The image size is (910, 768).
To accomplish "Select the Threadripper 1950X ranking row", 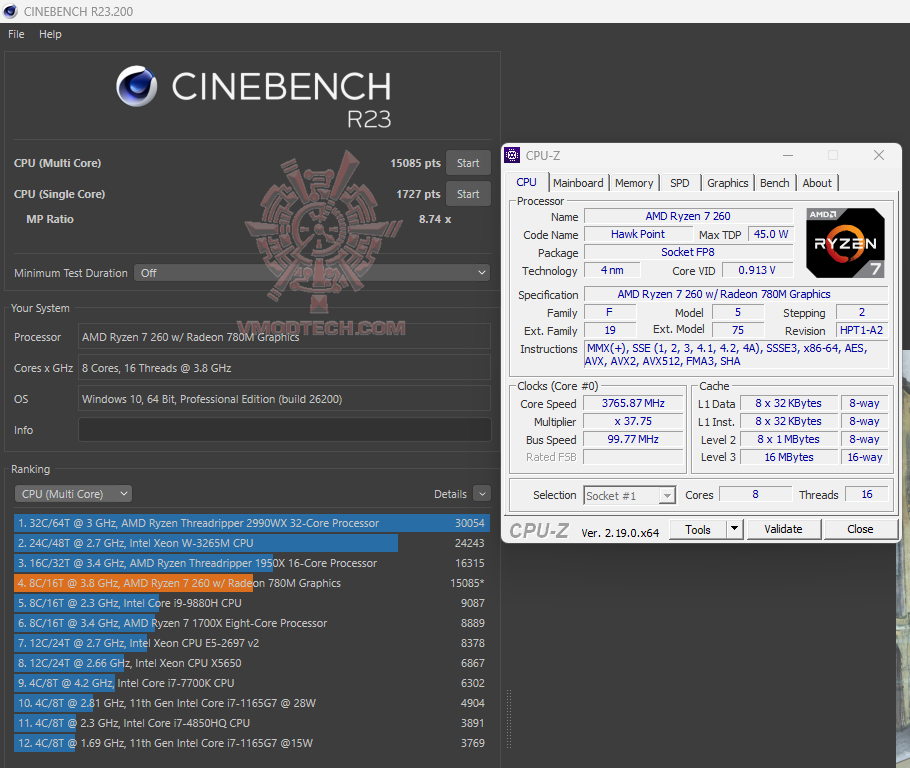I will coord(252,563).
